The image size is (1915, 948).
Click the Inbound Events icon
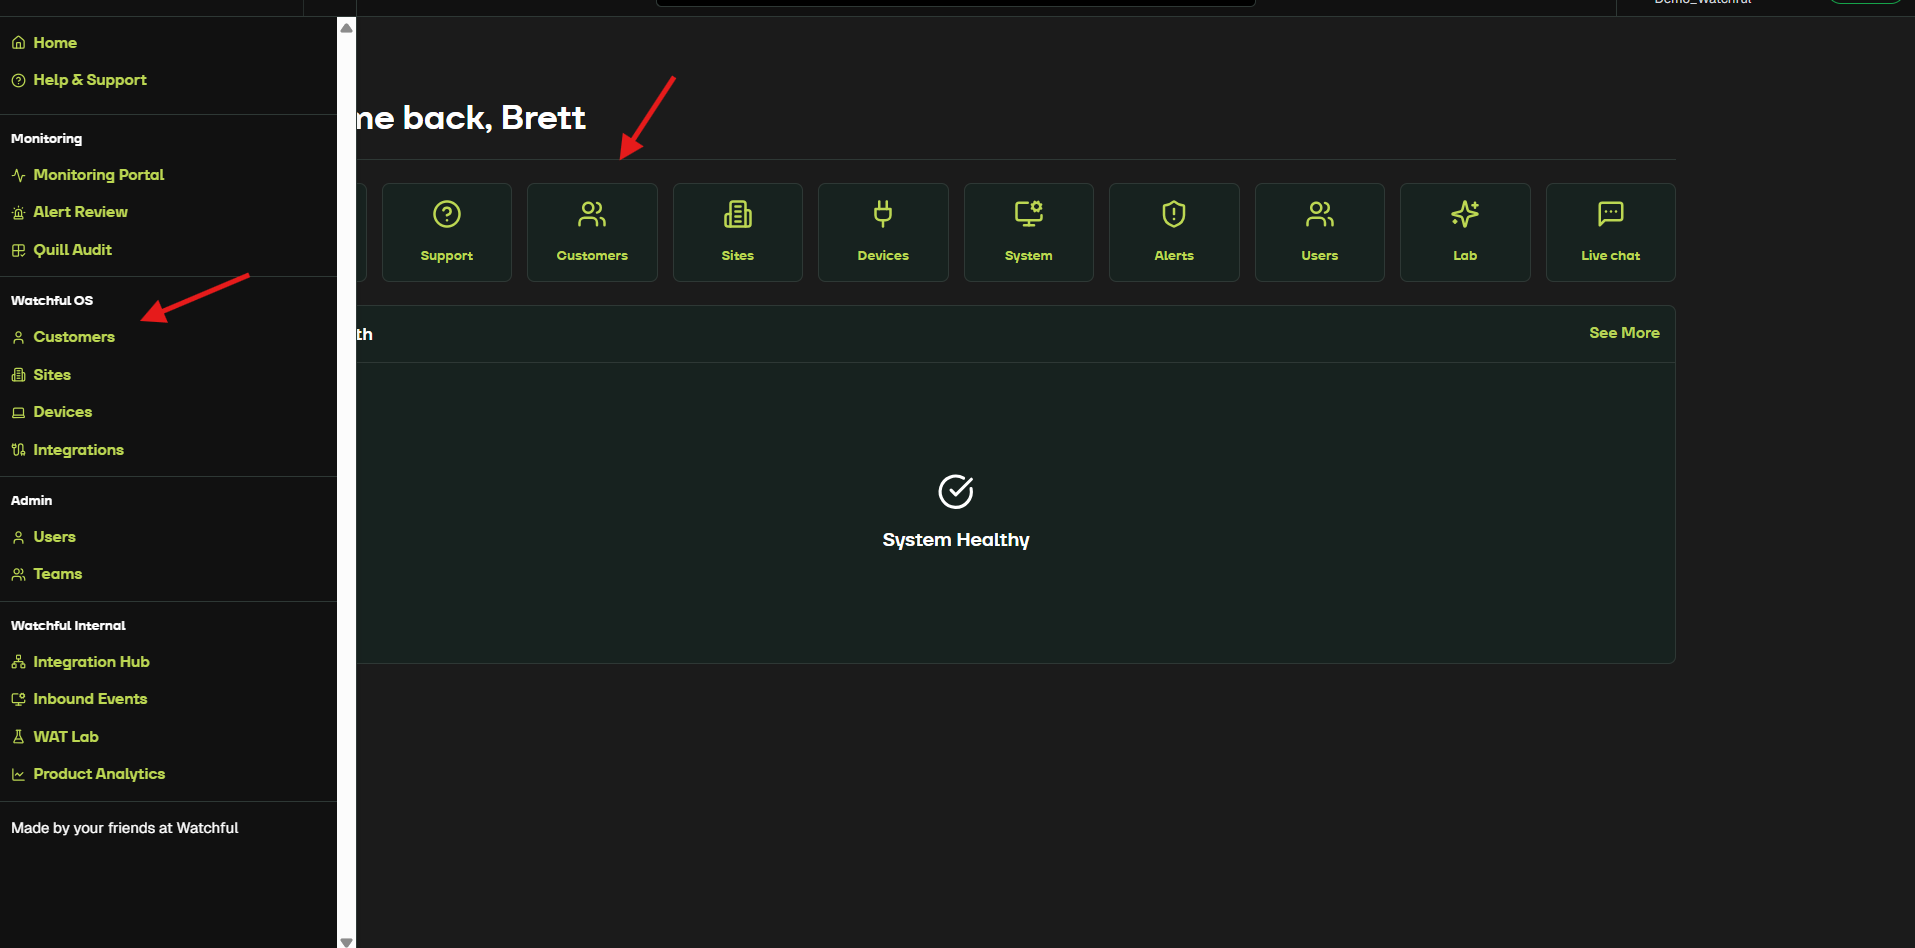coord(18,699)
